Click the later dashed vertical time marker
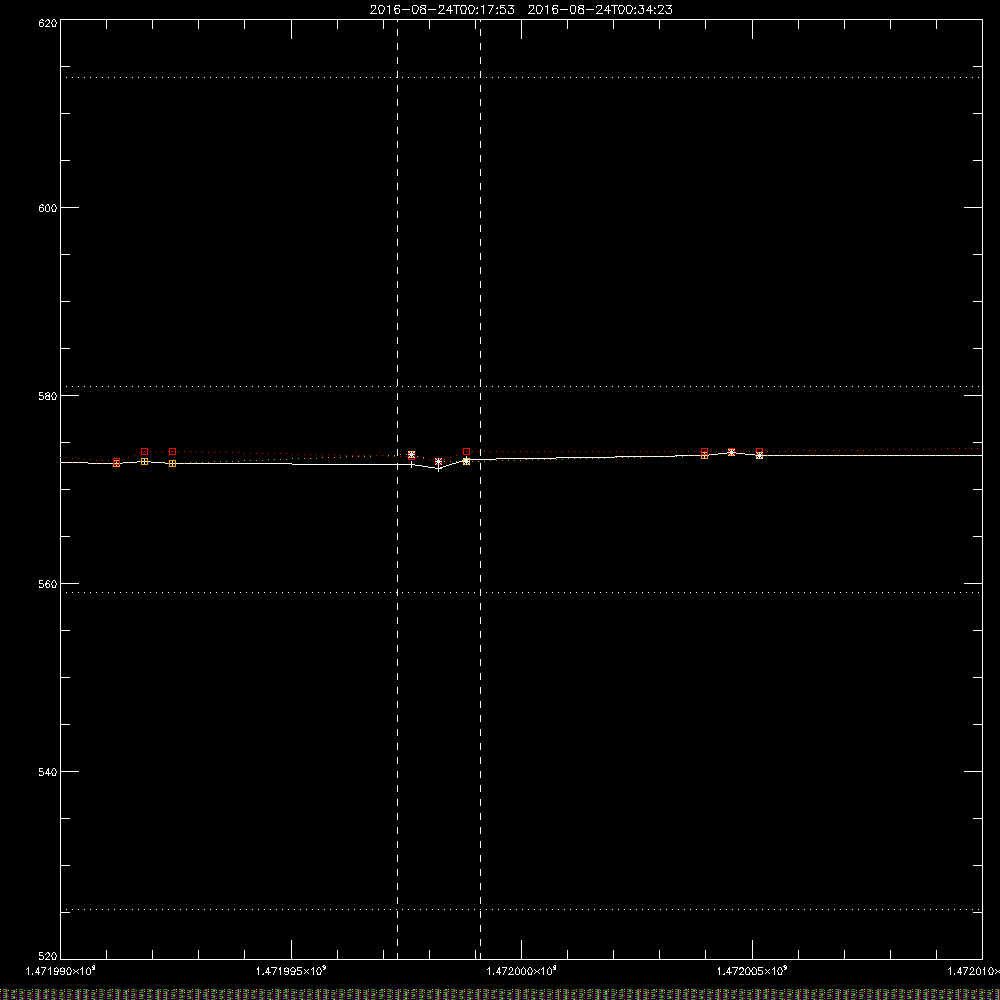This screenshot has width=1000, height=1000. (480, 489)
